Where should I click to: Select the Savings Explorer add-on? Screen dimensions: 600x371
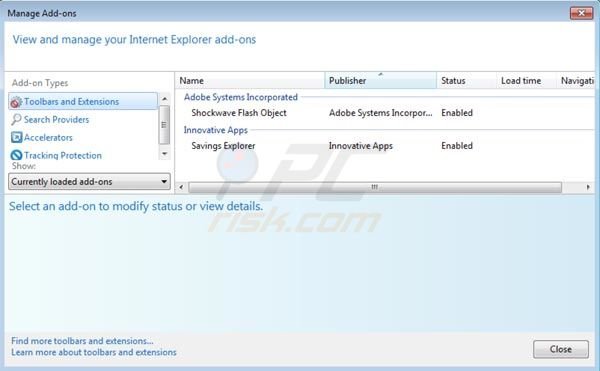coord(223,146)
